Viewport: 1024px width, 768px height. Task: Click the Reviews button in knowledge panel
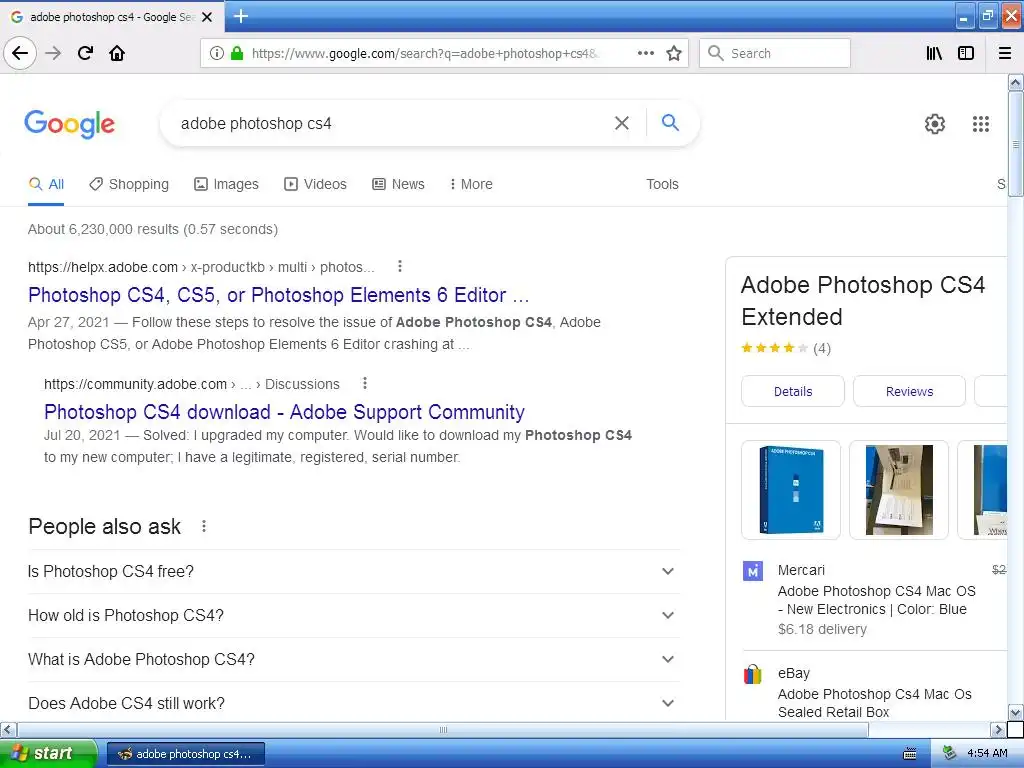[x=909, y=391]
